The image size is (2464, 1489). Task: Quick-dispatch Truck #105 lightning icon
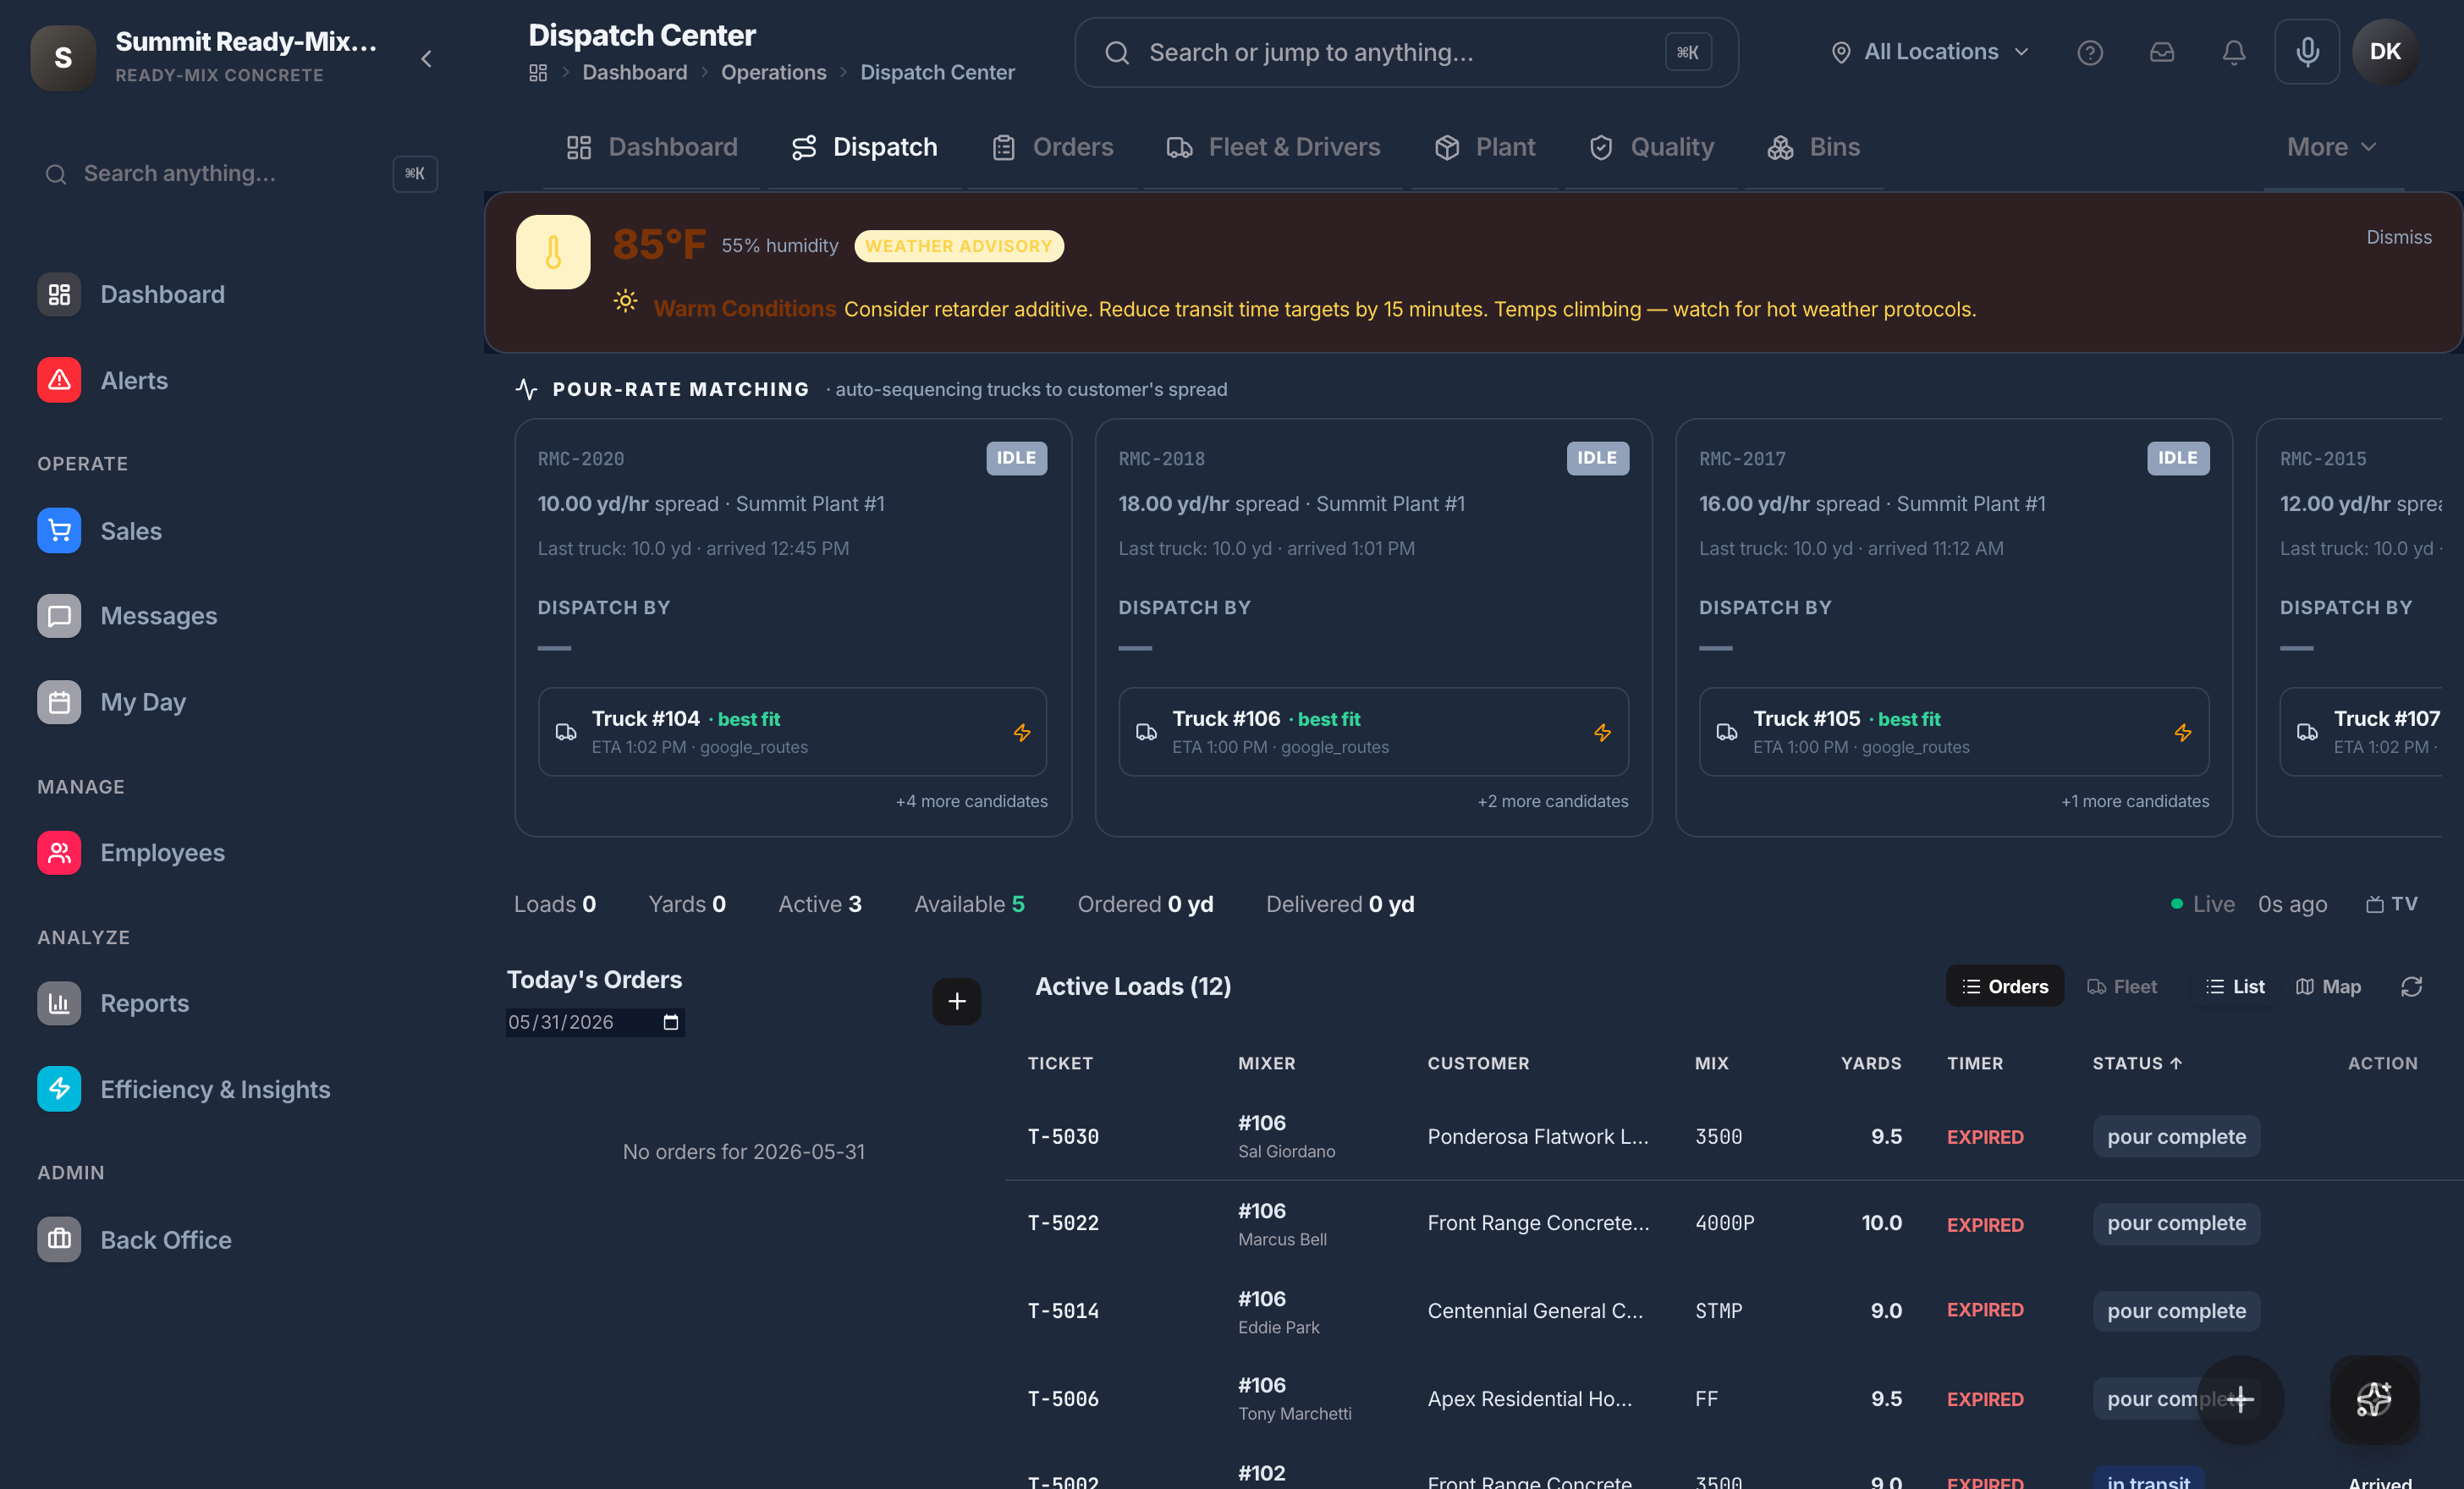point(2182,732)
